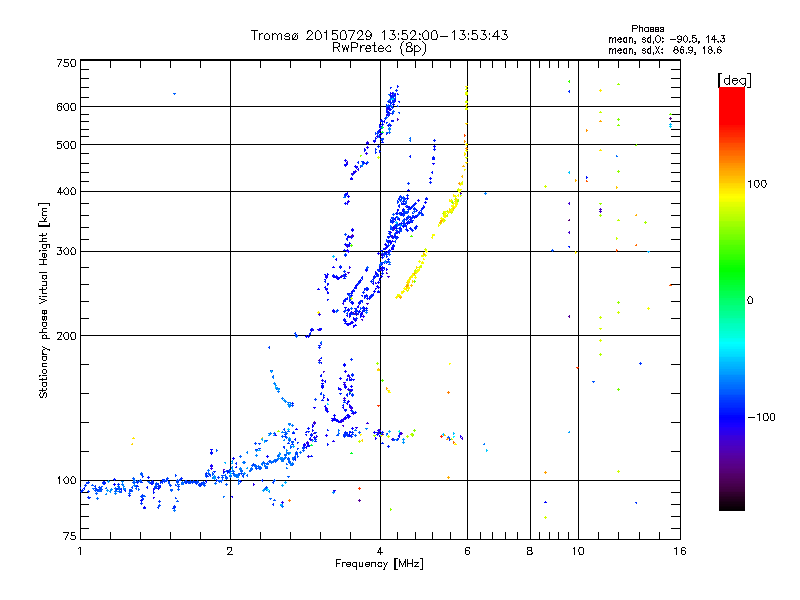
Task: Click the x-axis '6' tick label
Action: (x=467, y=551)
